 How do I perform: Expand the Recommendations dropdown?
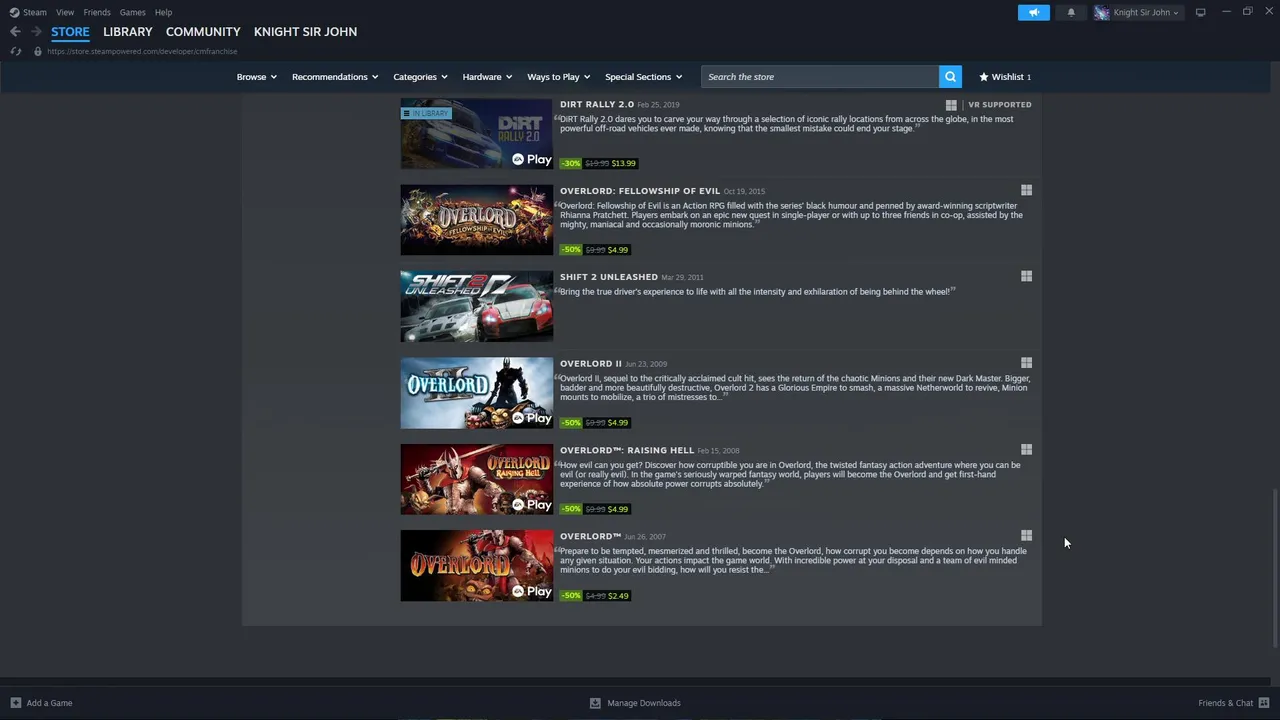click(x=335, y=77)
